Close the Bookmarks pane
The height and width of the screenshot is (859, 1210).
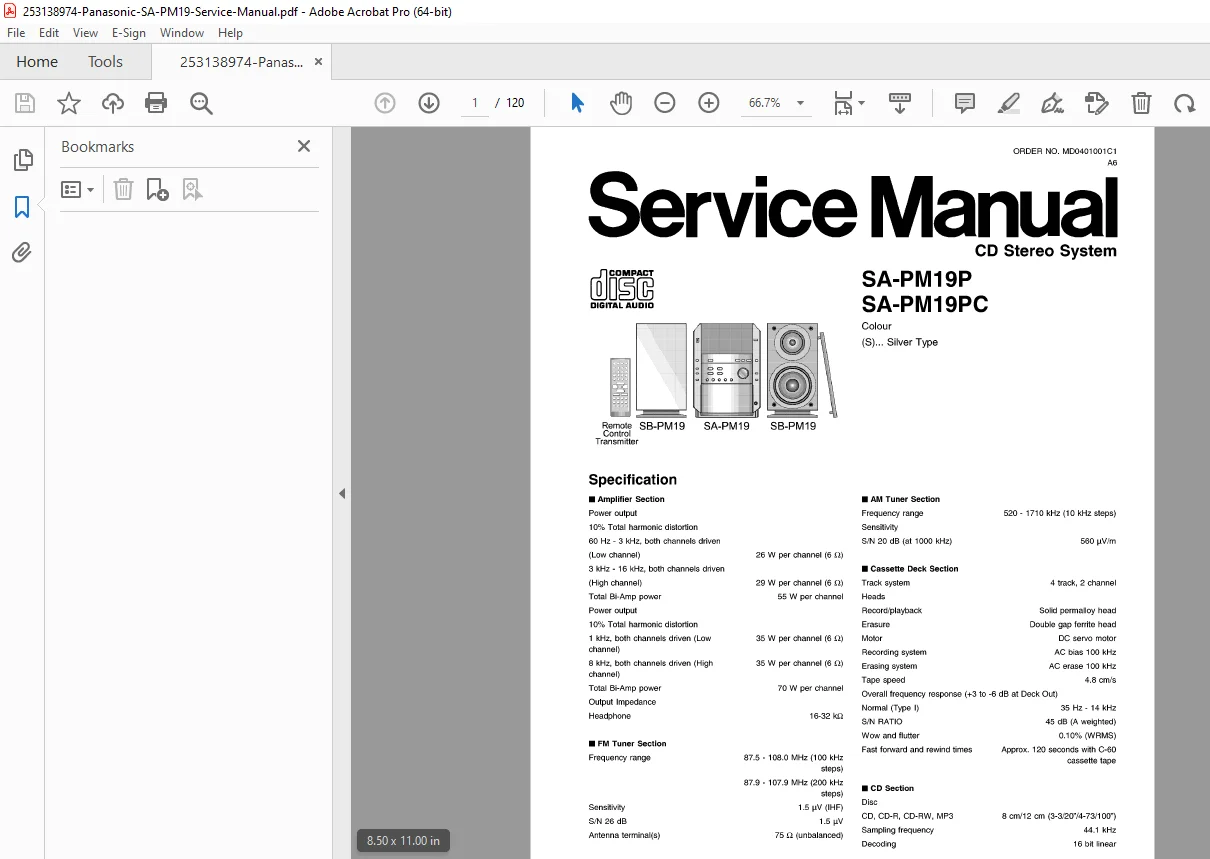click(x=304, y=146)
